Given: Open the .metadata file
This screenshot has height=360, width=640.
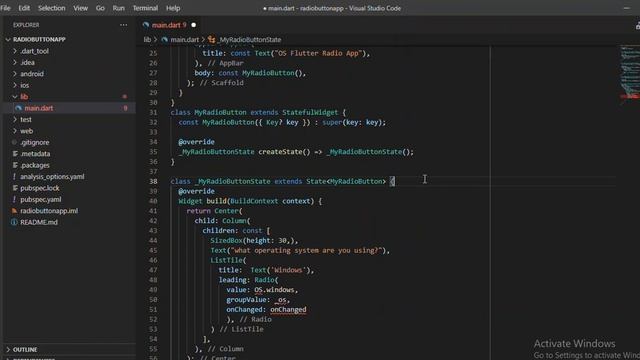Looking at the screenshot, I should pos(35,154).
